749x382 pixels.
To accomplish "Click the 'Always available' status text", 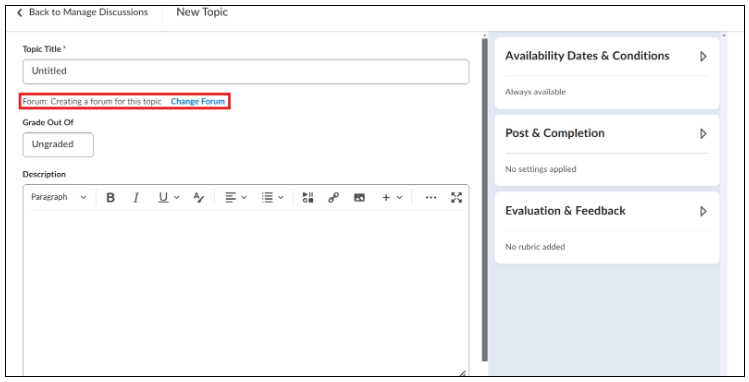I will click(x=535, y=92).
